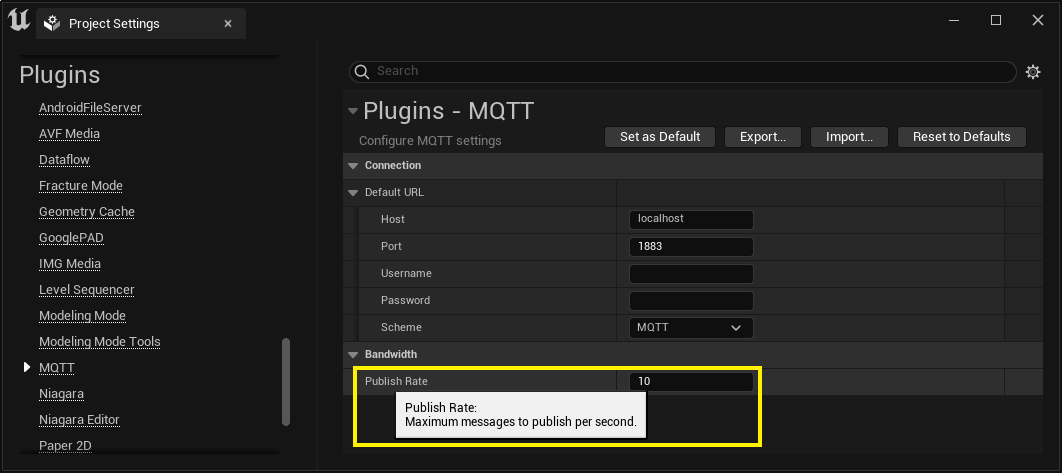Image resolution: width=1062 pixels, height=473 pixels.
Task: Click the Import... button
Action: (x=849, y=137)
